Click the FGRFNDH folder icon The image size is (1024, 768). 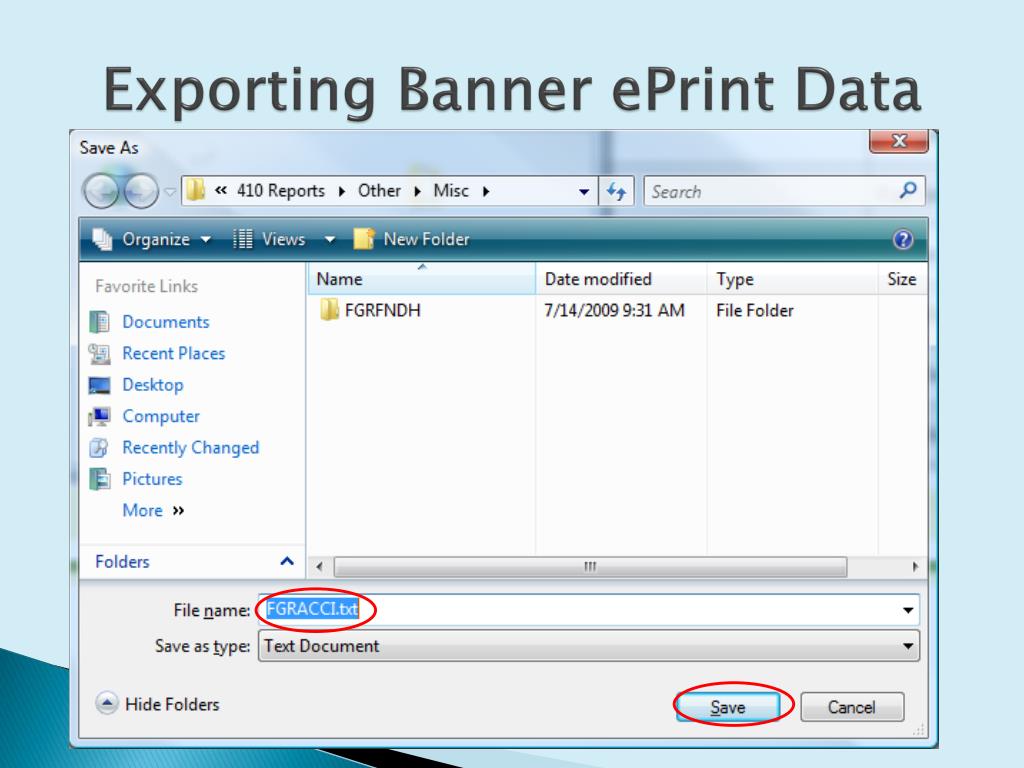(x=329, y=310)
